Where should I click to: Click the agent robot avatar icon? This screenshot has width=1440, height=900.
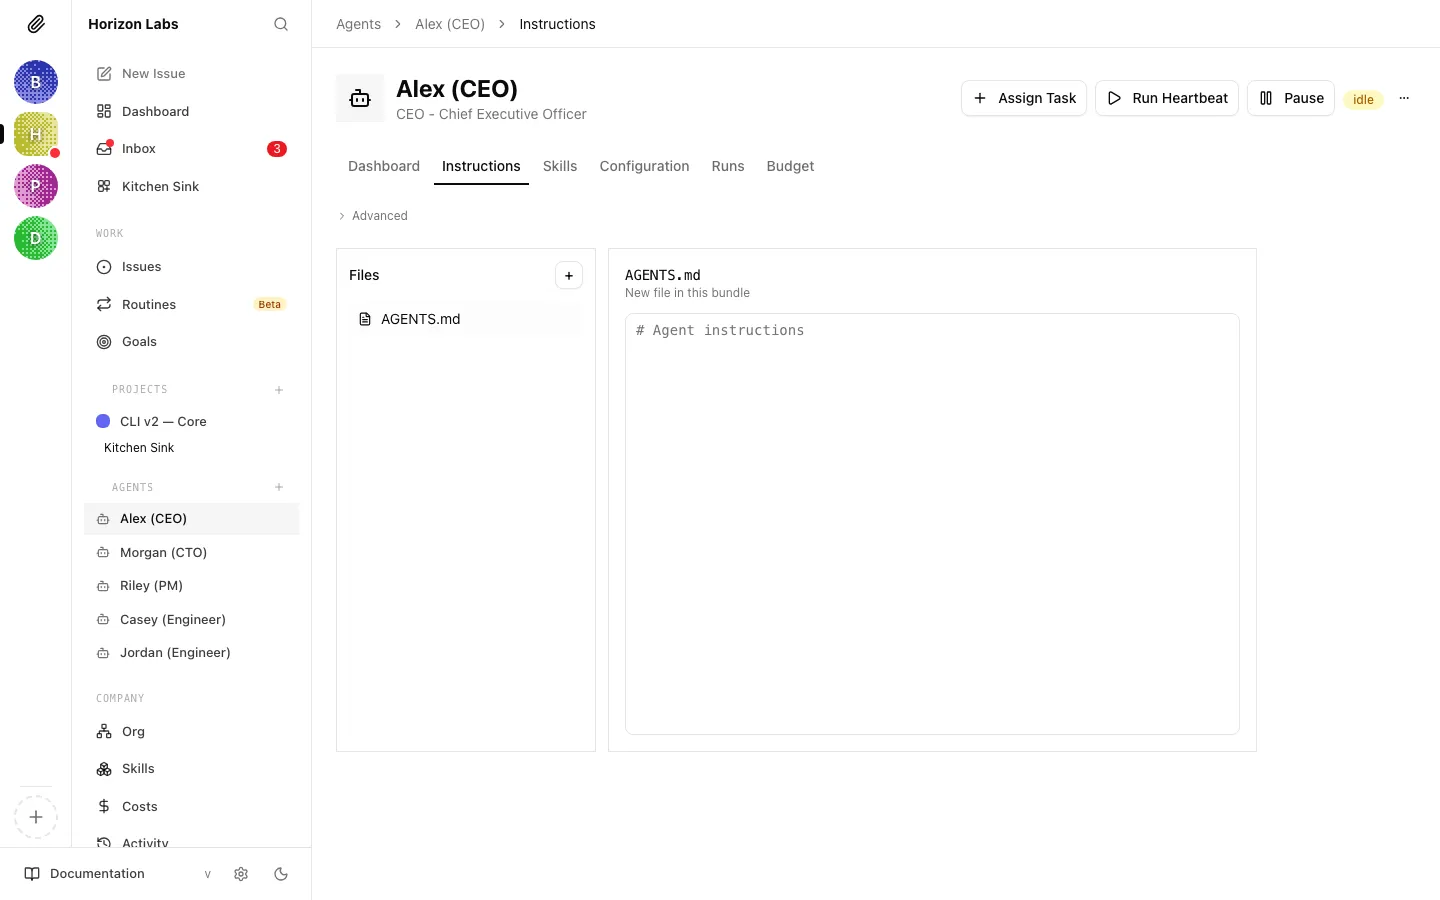(x=360, y=98)
